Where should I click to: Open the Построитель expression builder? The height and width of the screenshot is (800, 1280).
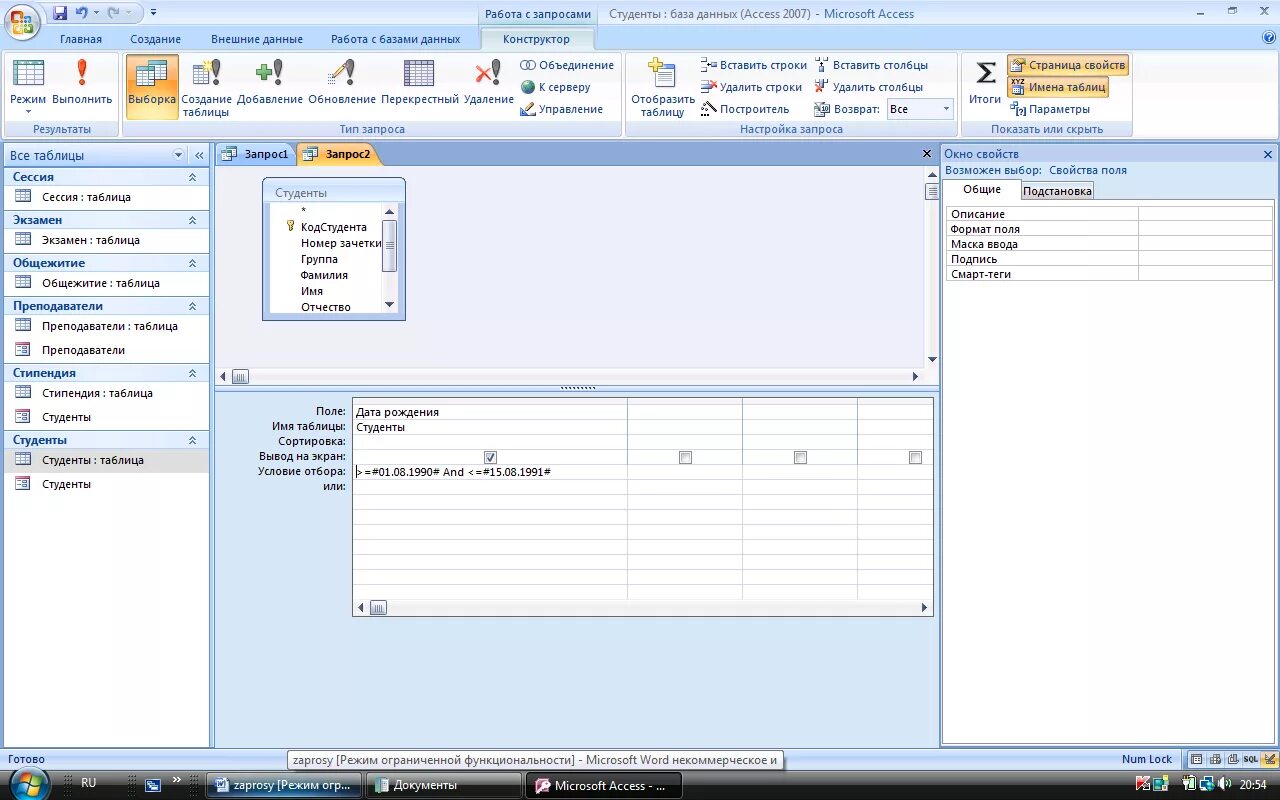(x=745, y=109)
